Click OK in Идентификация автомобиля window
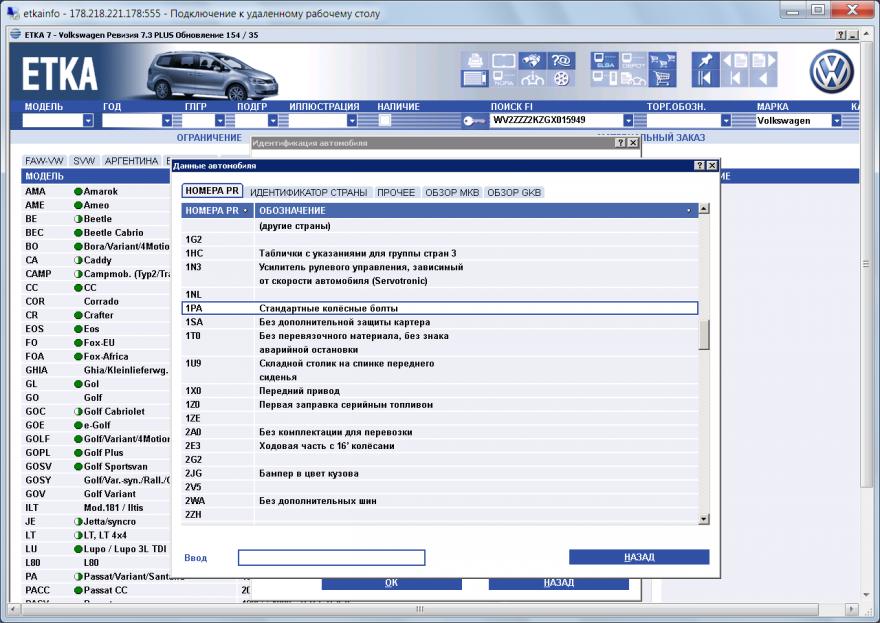The width and height of the screenshot is (880, 623). pyautogui.click(x=391, y=583)
